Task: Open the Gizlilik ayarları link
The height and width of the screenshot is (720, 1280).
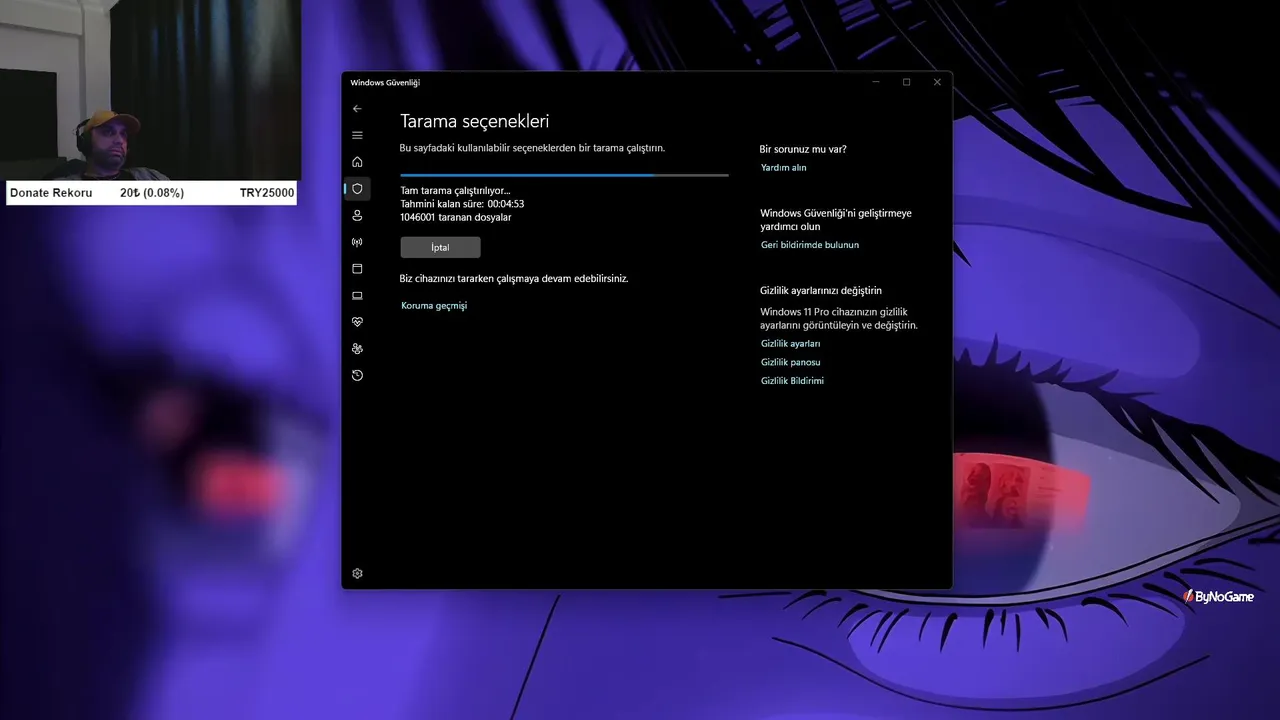Action: [x=790, y=343]
